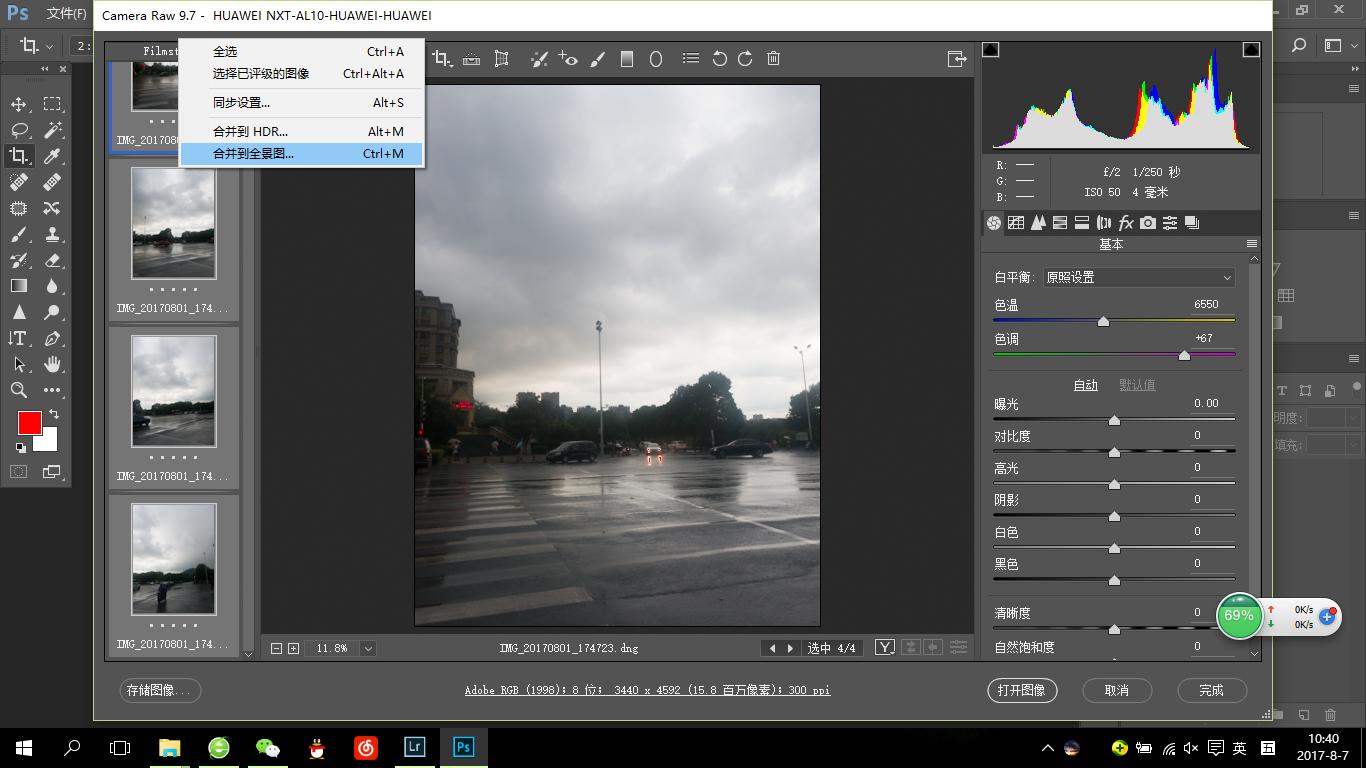Select the Straighten tool
Image resolution: width=1366 pixels, height=768 pixels.
coord(470,59)
